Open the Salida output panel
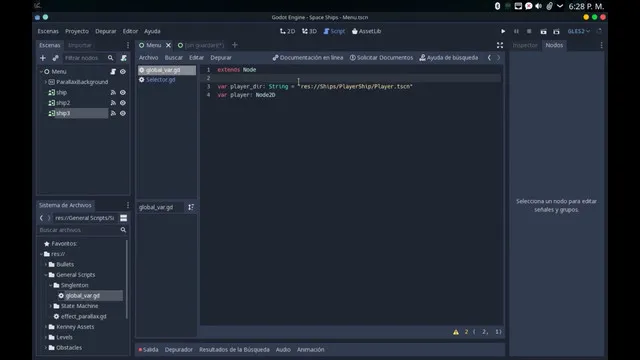640x360 pixels. [x=148, y=349]
